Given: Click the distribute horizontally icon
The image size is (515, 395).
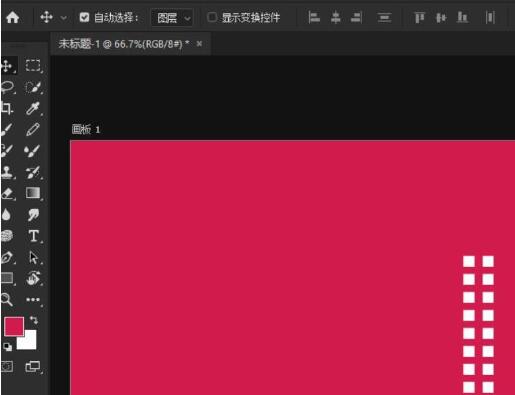Looking at the screenshot, I should pos(490,17).
